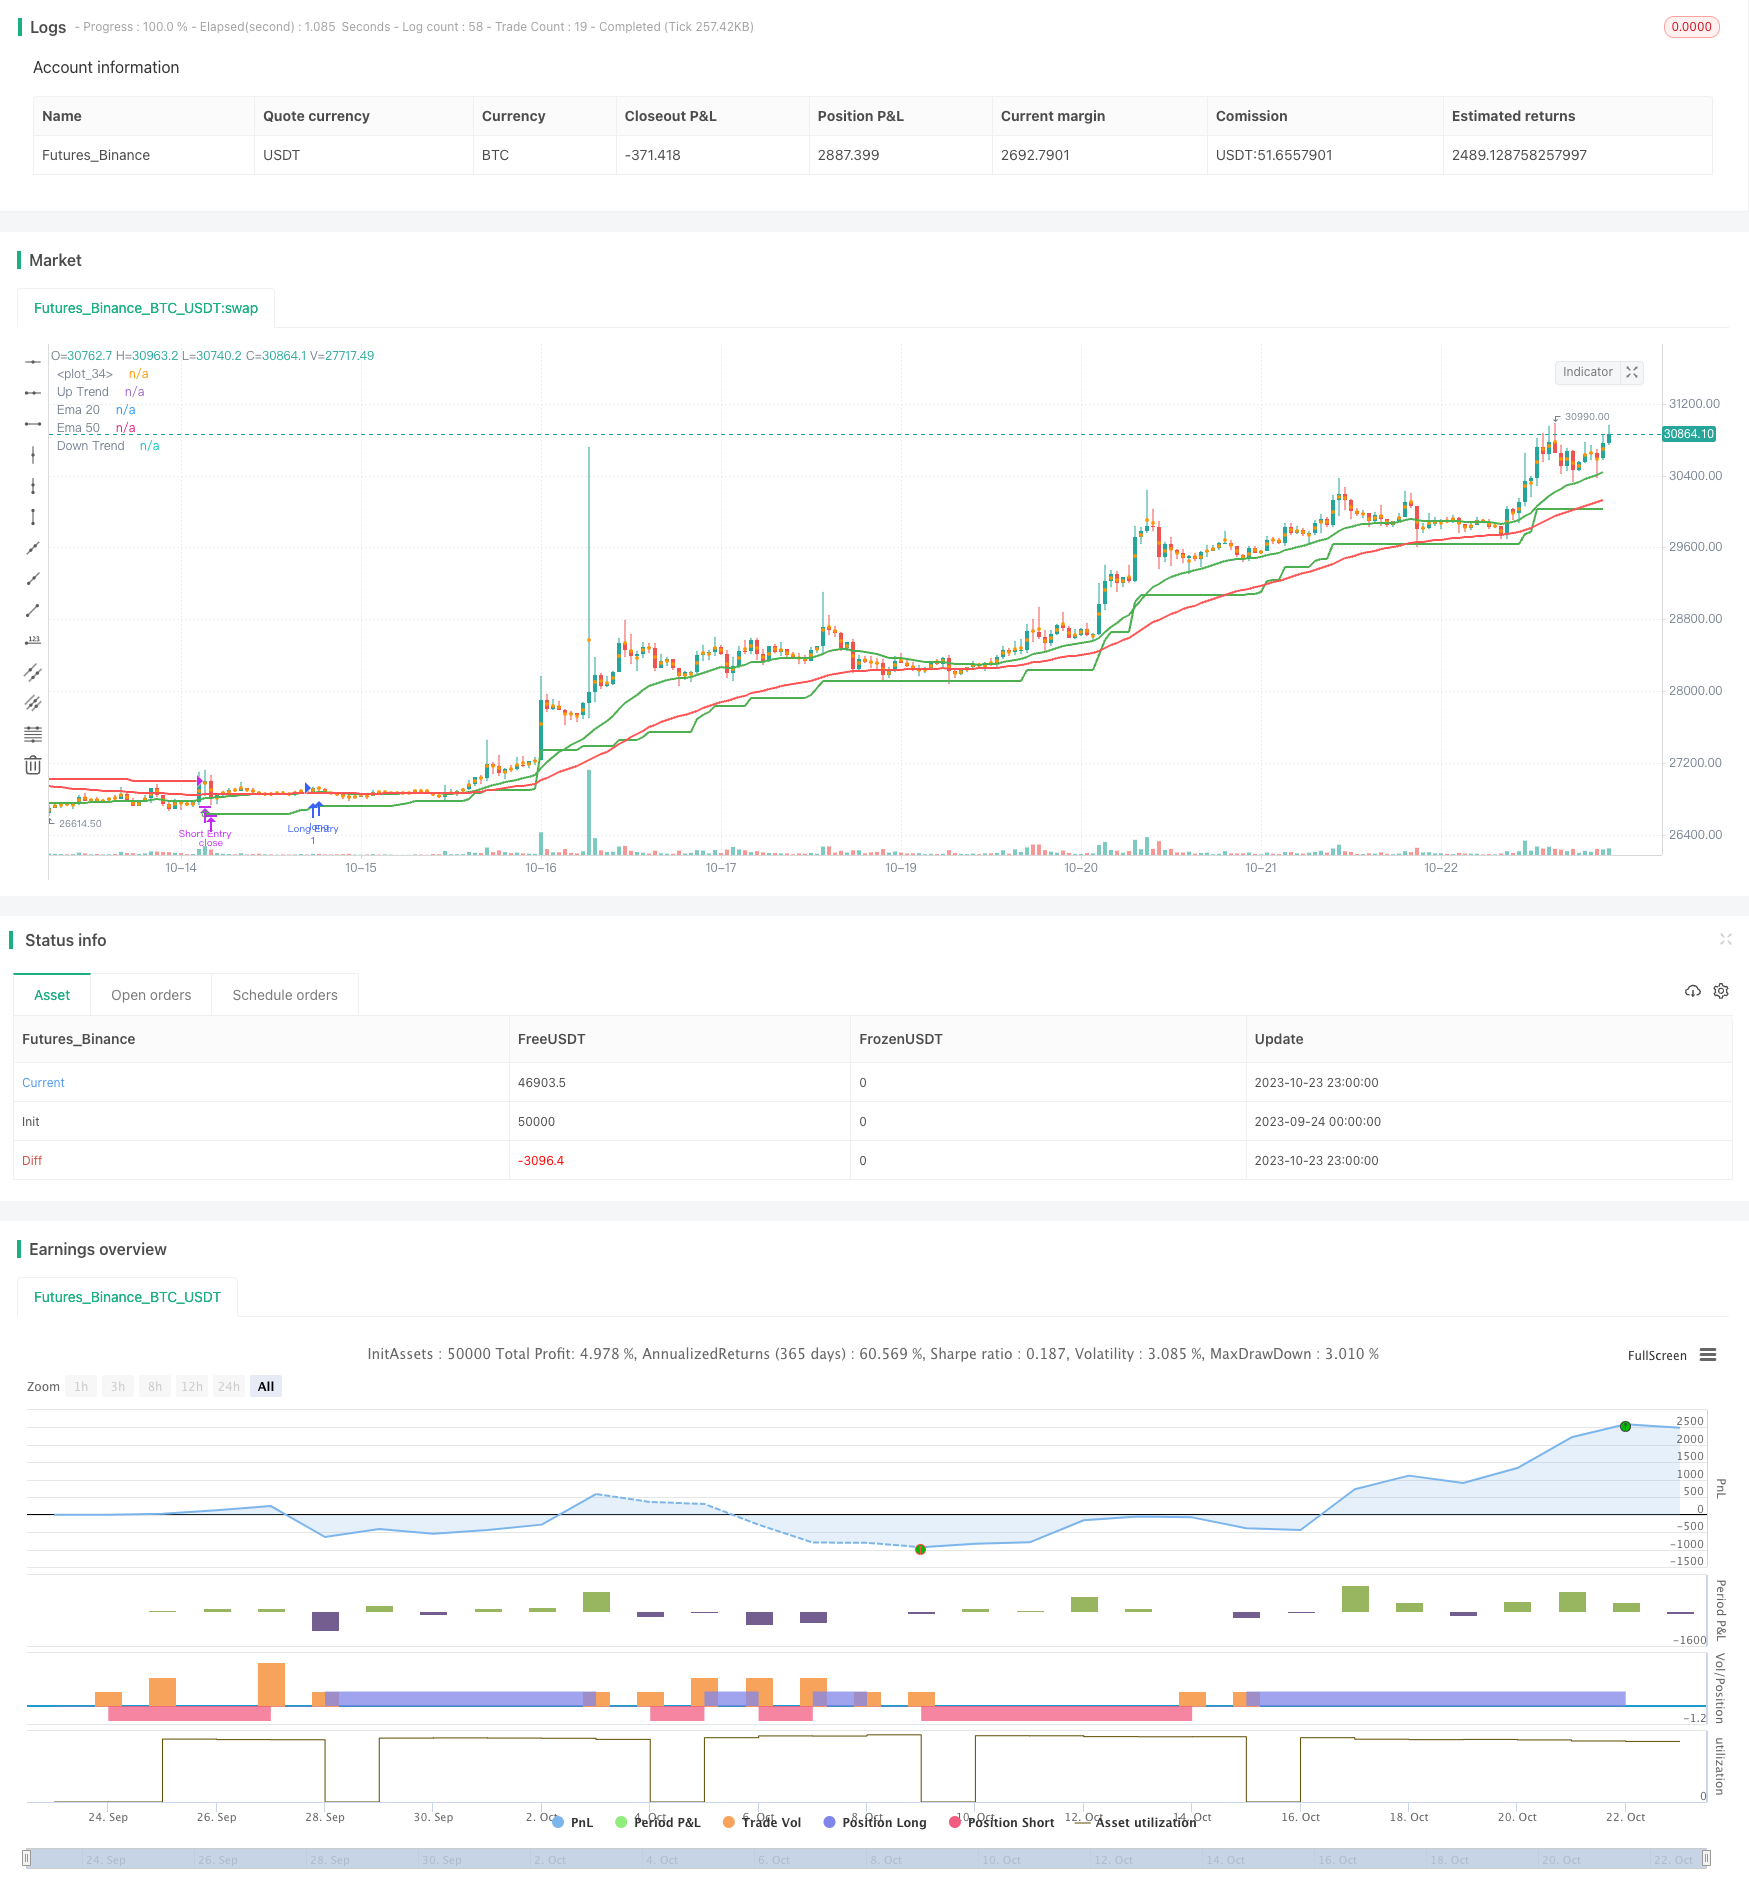Viewport: 1749px width, 1898px height.
Task: Set chart zoom to 12h
Action: click(x=192, y=1386)
